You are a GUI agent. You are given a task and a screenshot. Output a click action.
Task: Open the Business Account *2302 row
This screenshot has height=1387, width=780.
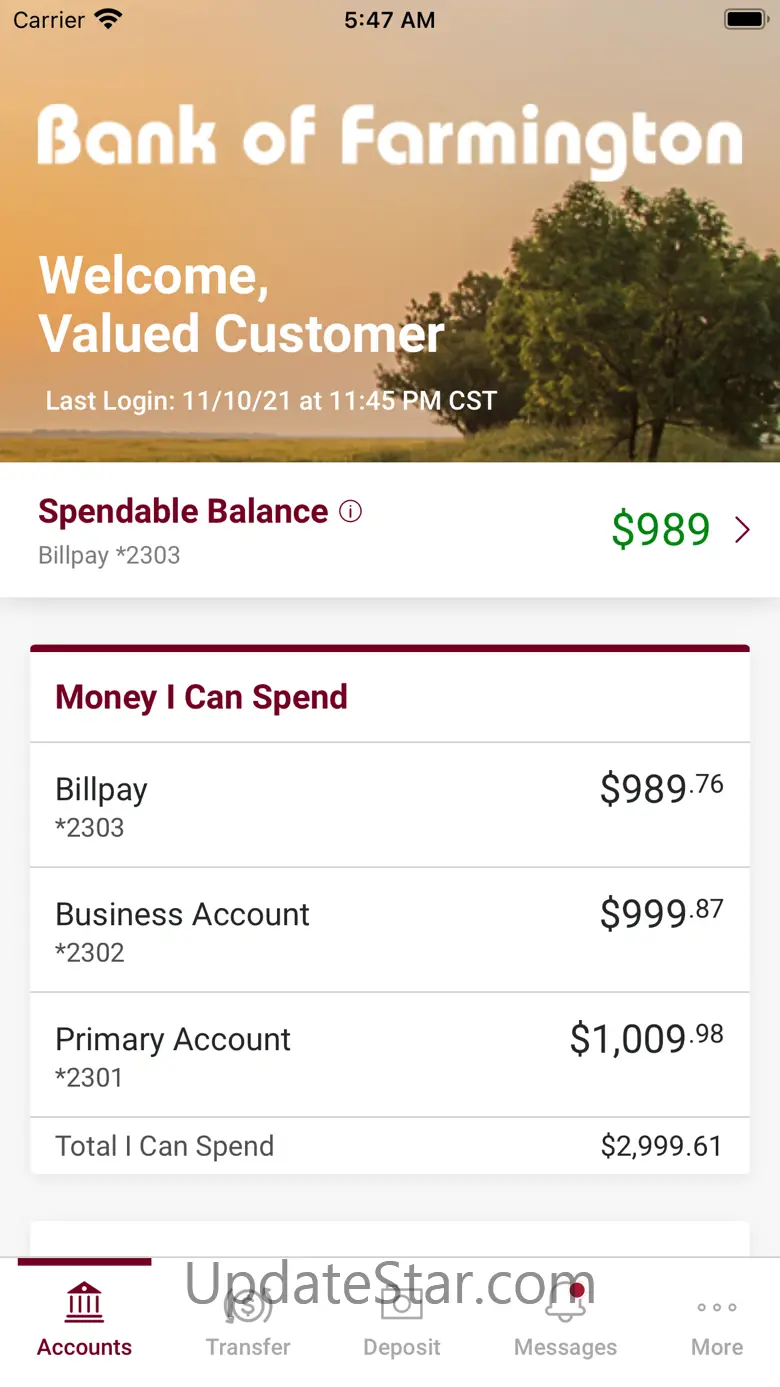point(390,930)
